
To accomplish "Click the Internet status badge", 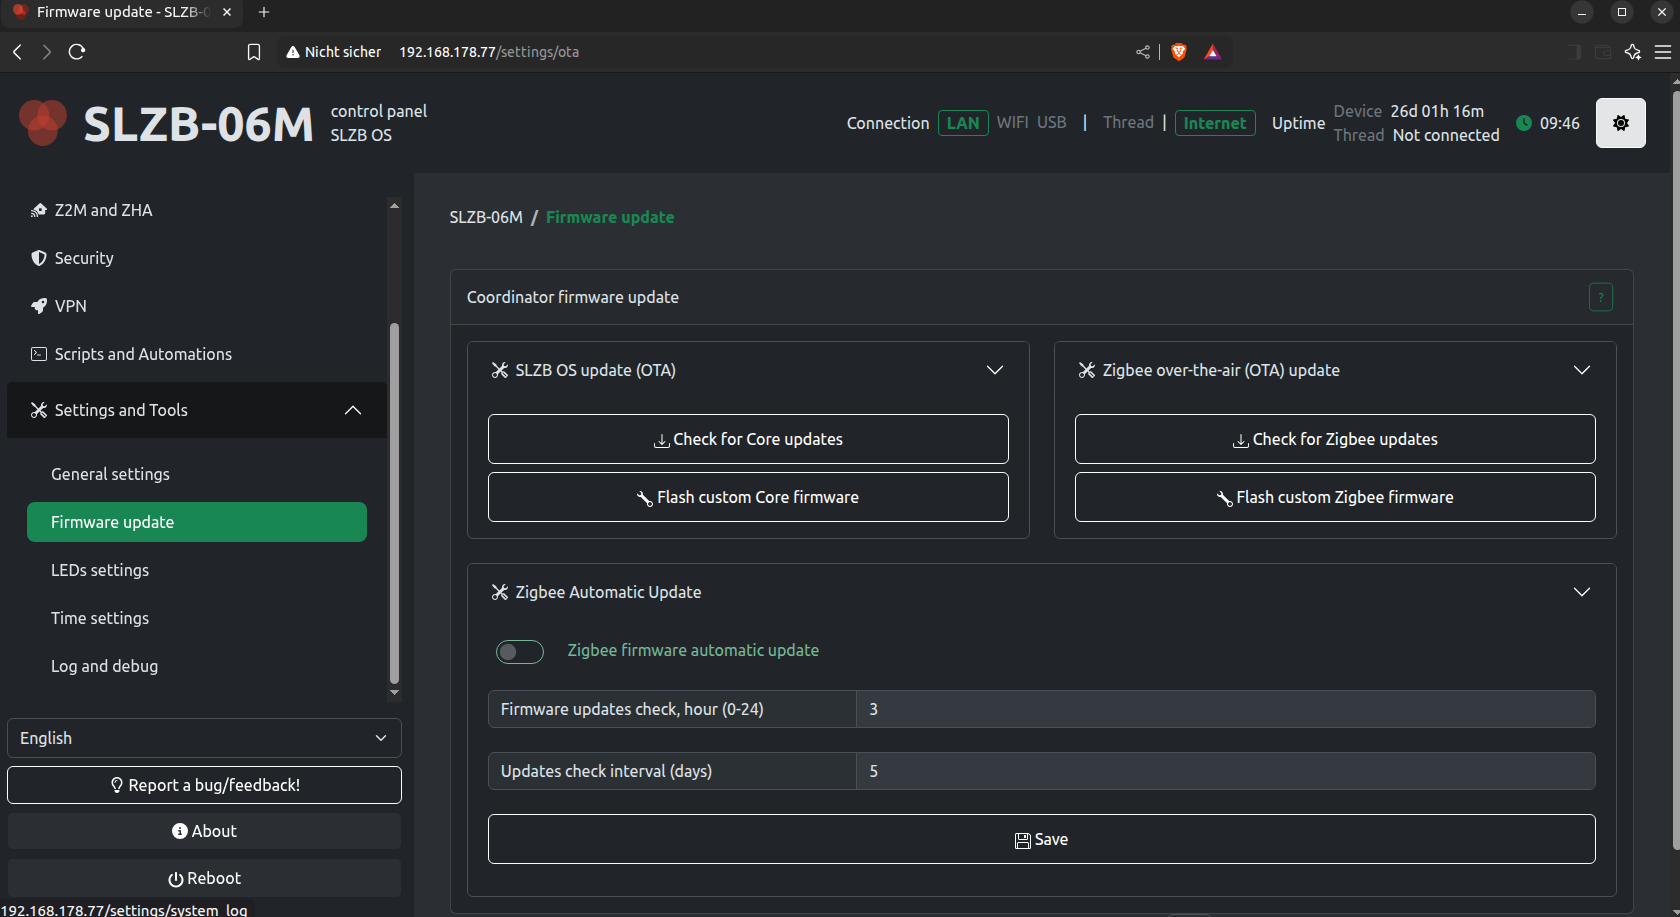I will click(x=1215, y=123).
